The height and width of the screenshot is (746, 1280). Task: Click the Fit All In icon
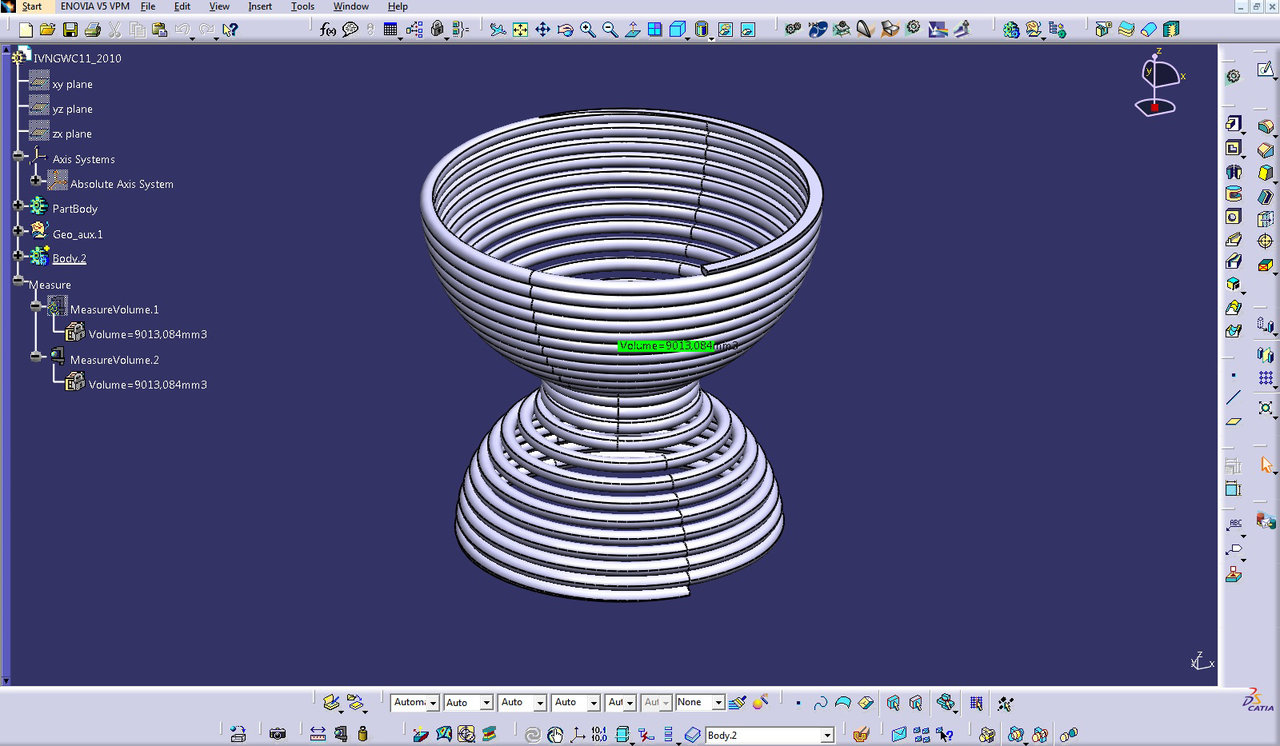point(520,30)
